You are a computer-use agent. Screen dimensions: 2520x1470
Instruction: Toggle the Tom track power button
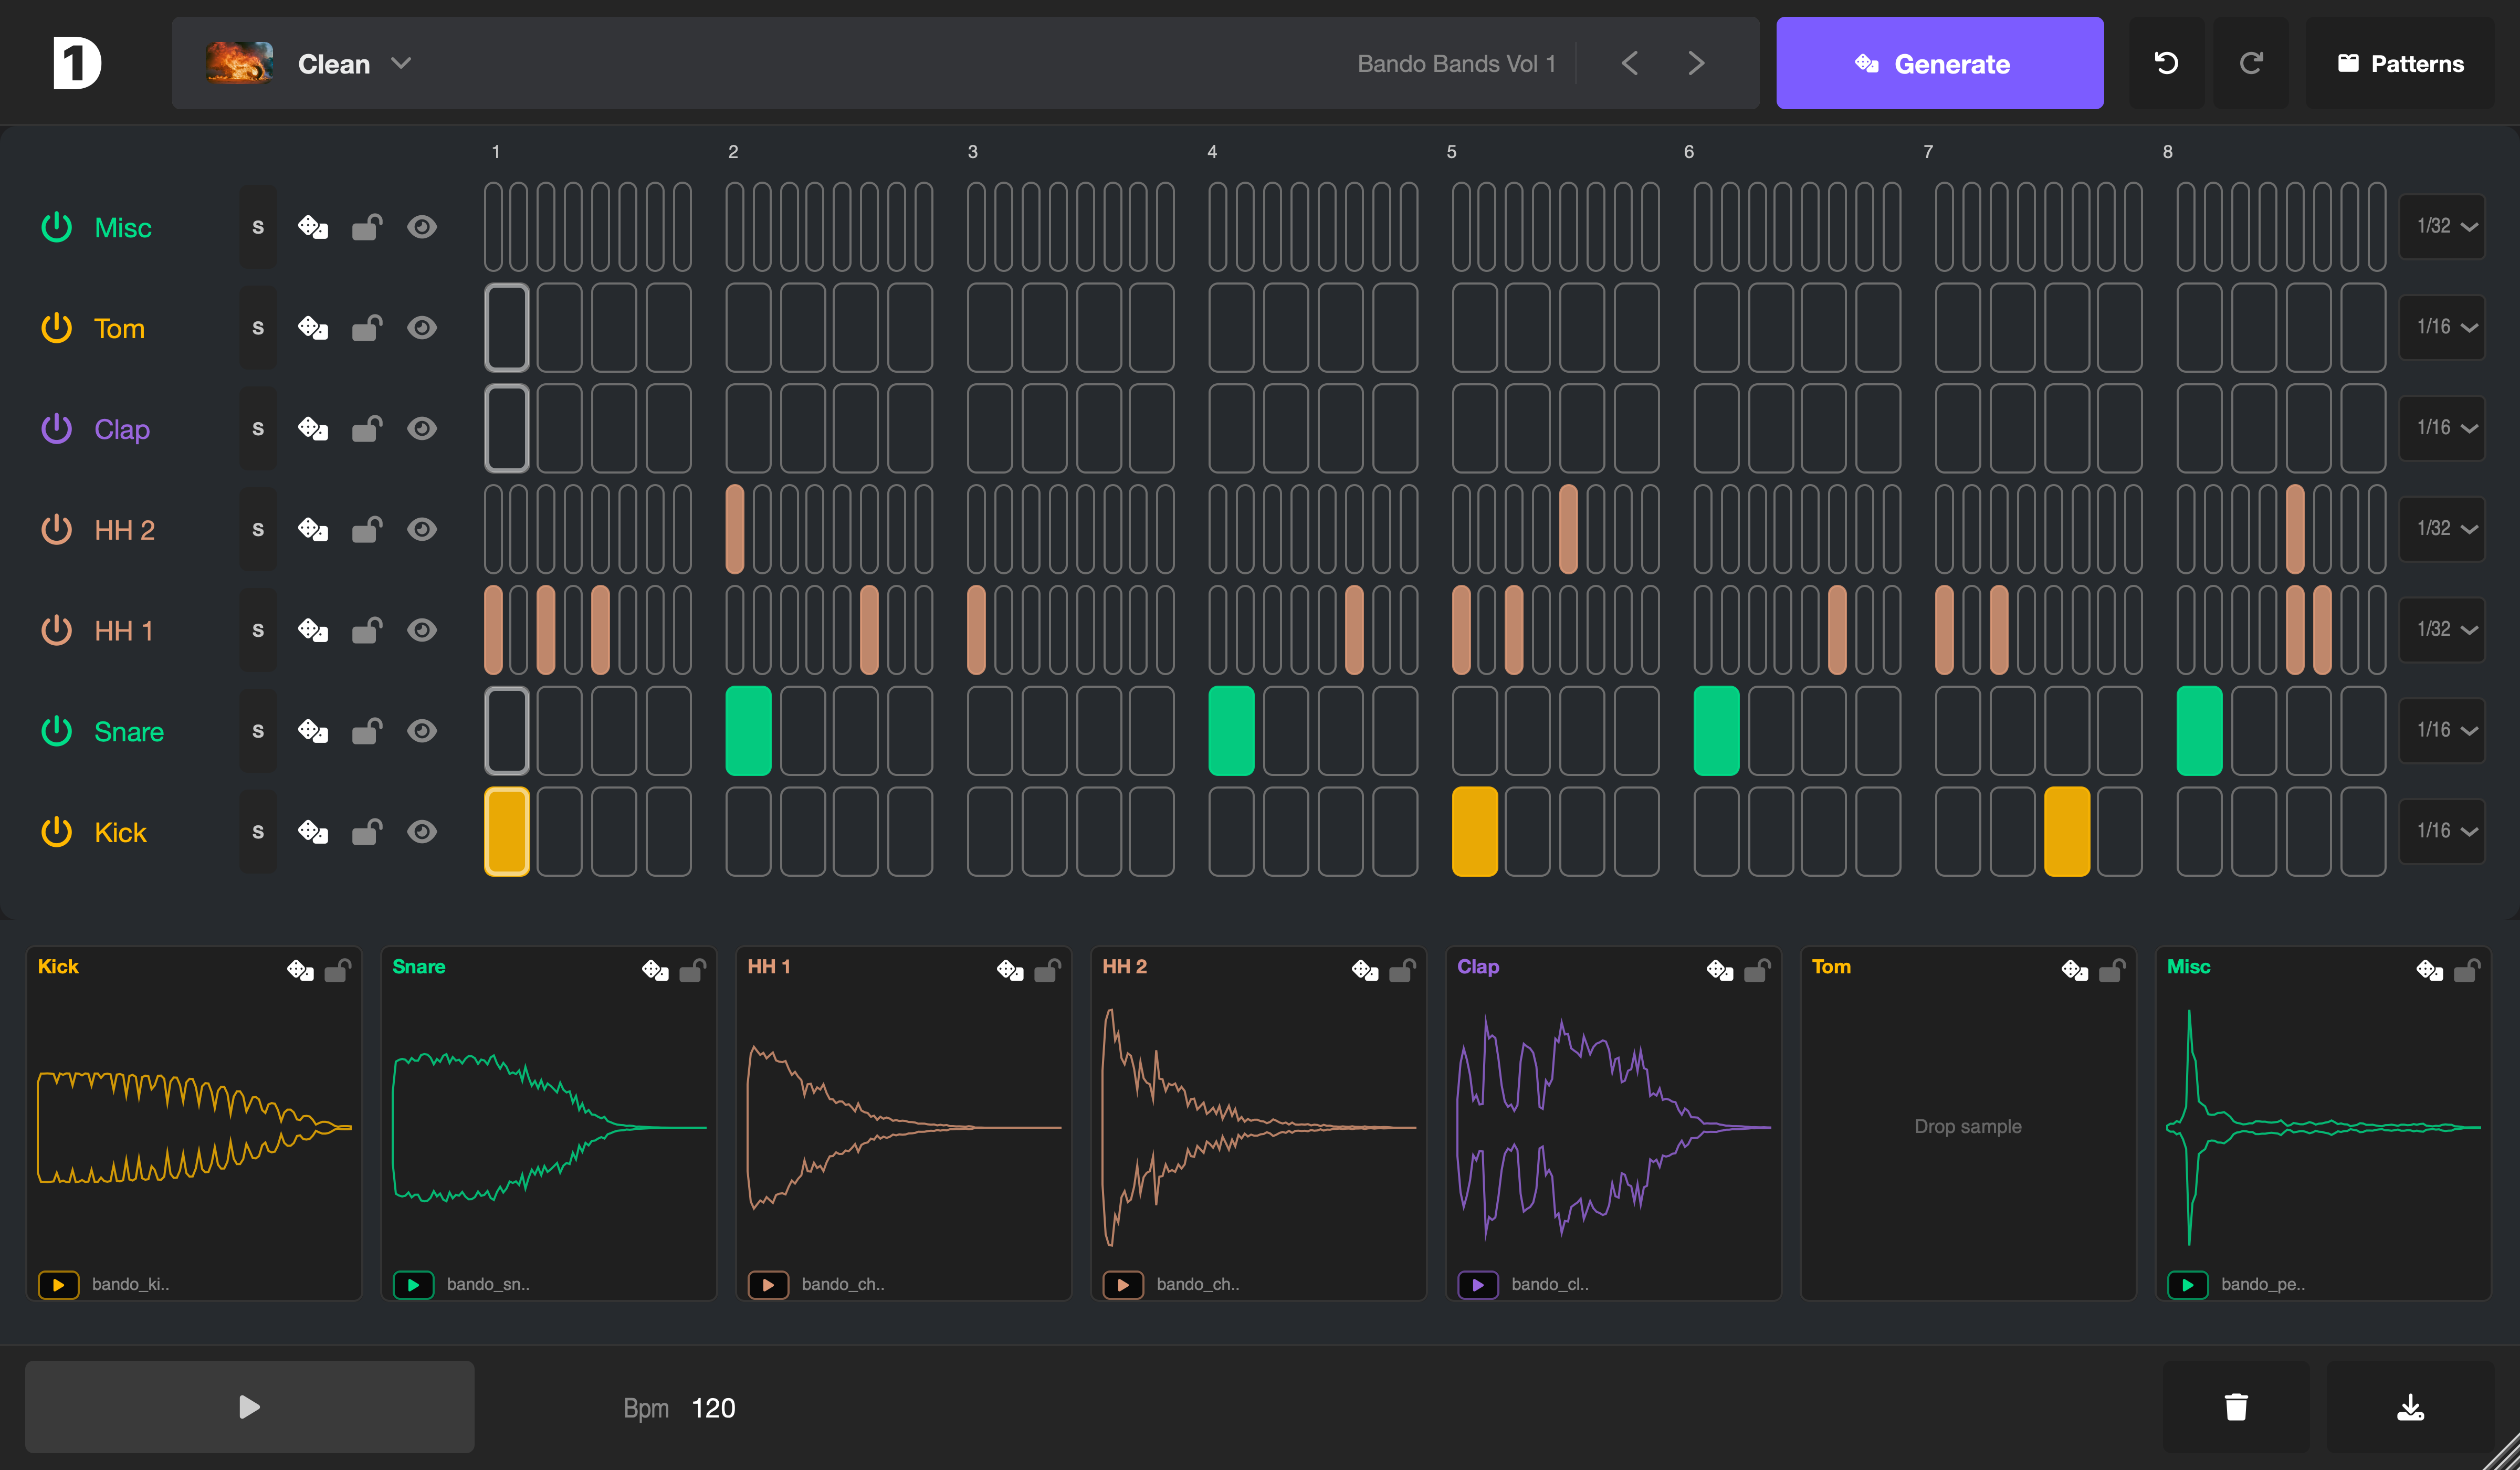pos(57,328)
